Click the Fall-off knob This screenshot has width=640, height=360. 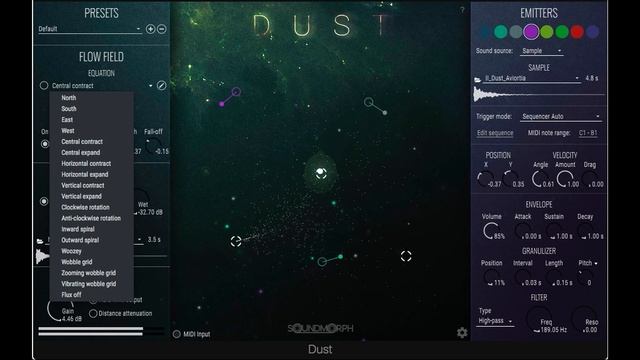click(x=153, y=146)
